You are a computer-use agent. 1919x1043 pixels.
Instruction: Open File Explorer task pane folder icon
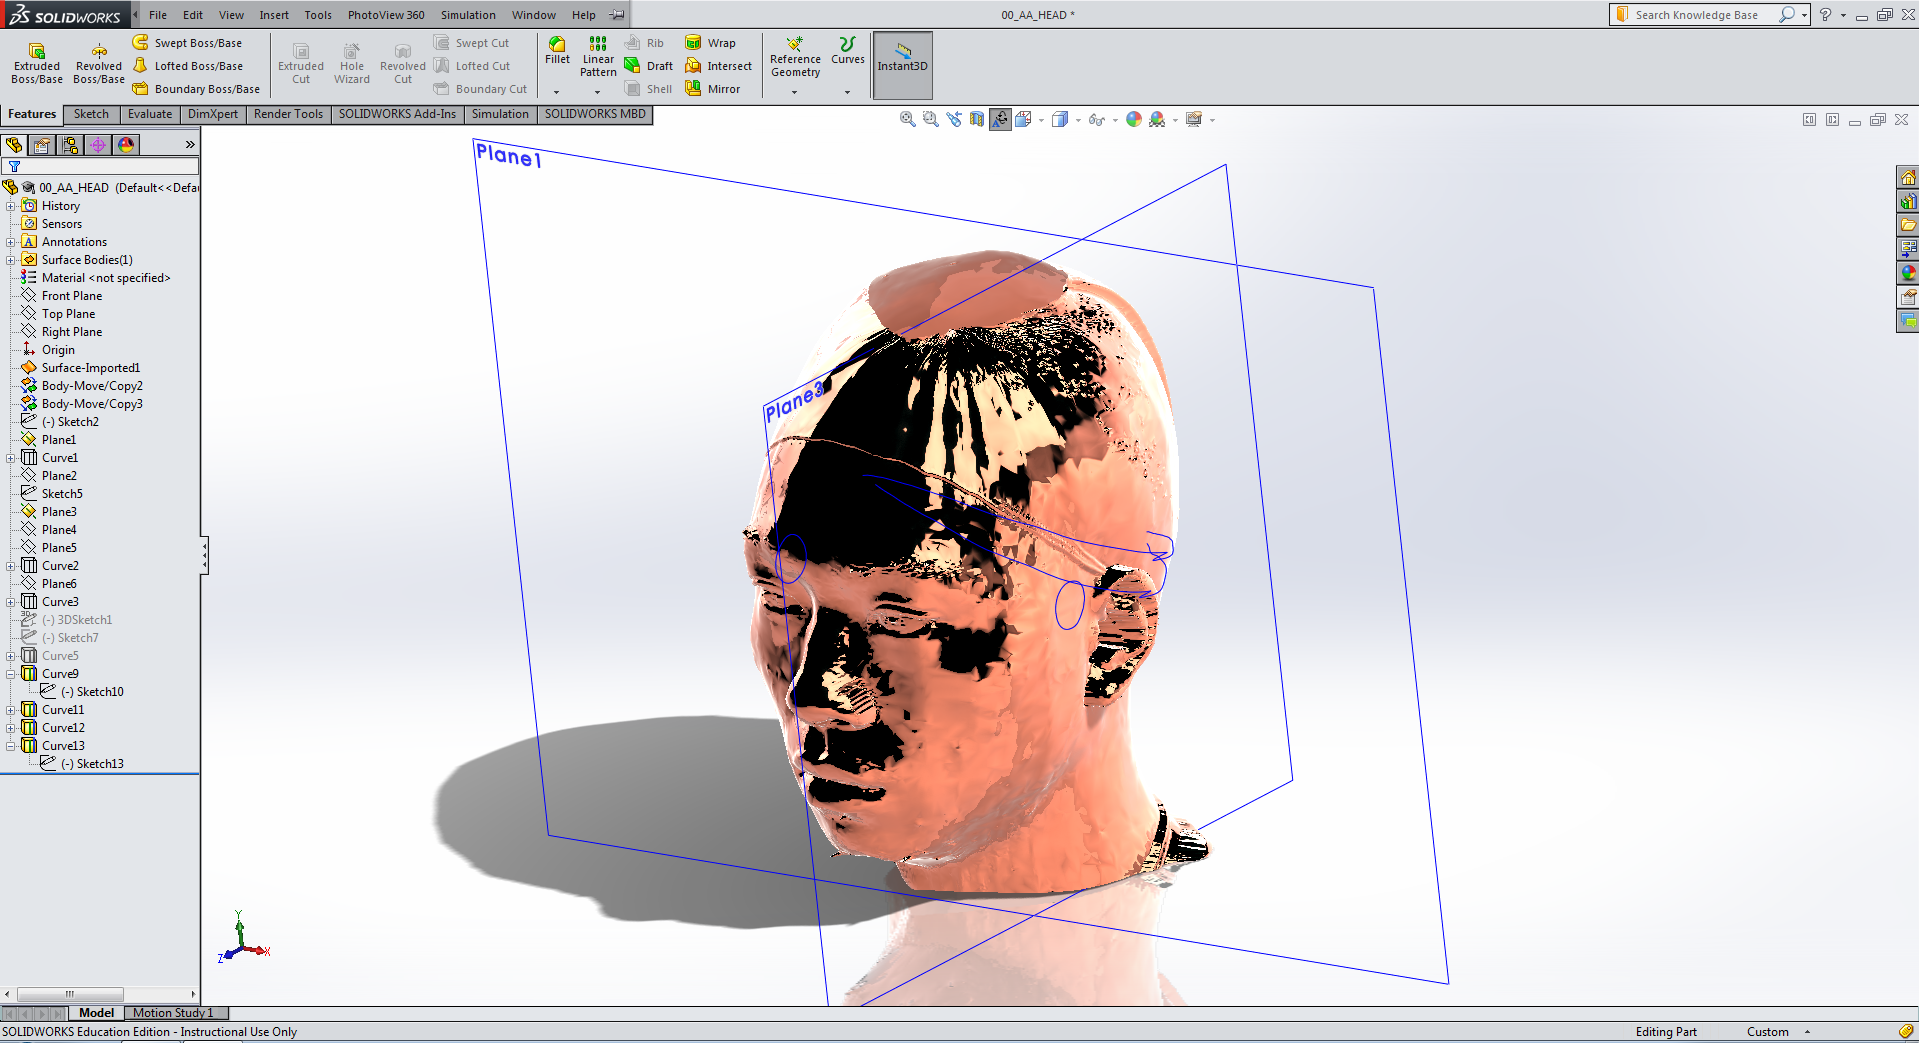pyautogui.click(x=1908, y=225)
